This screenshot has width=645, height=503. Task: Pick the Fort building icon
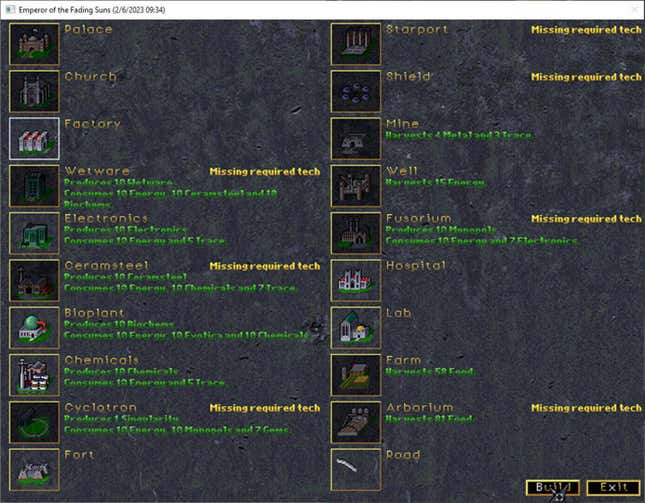34,470
